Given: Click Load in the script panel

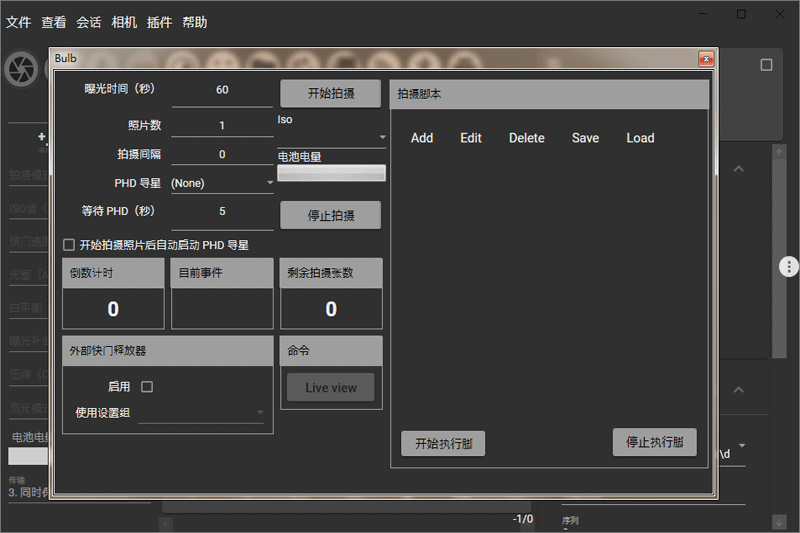Looking at the screenshot, I should pyautogui.click(x=640, y=138).
